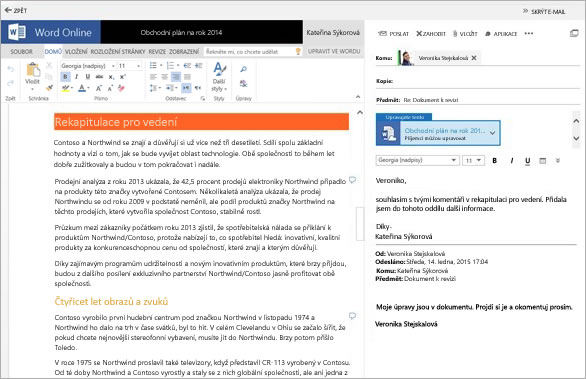Switch to the REVIZE tab
The height and width of the screenshot is (379, 586).
click(157, 52)
